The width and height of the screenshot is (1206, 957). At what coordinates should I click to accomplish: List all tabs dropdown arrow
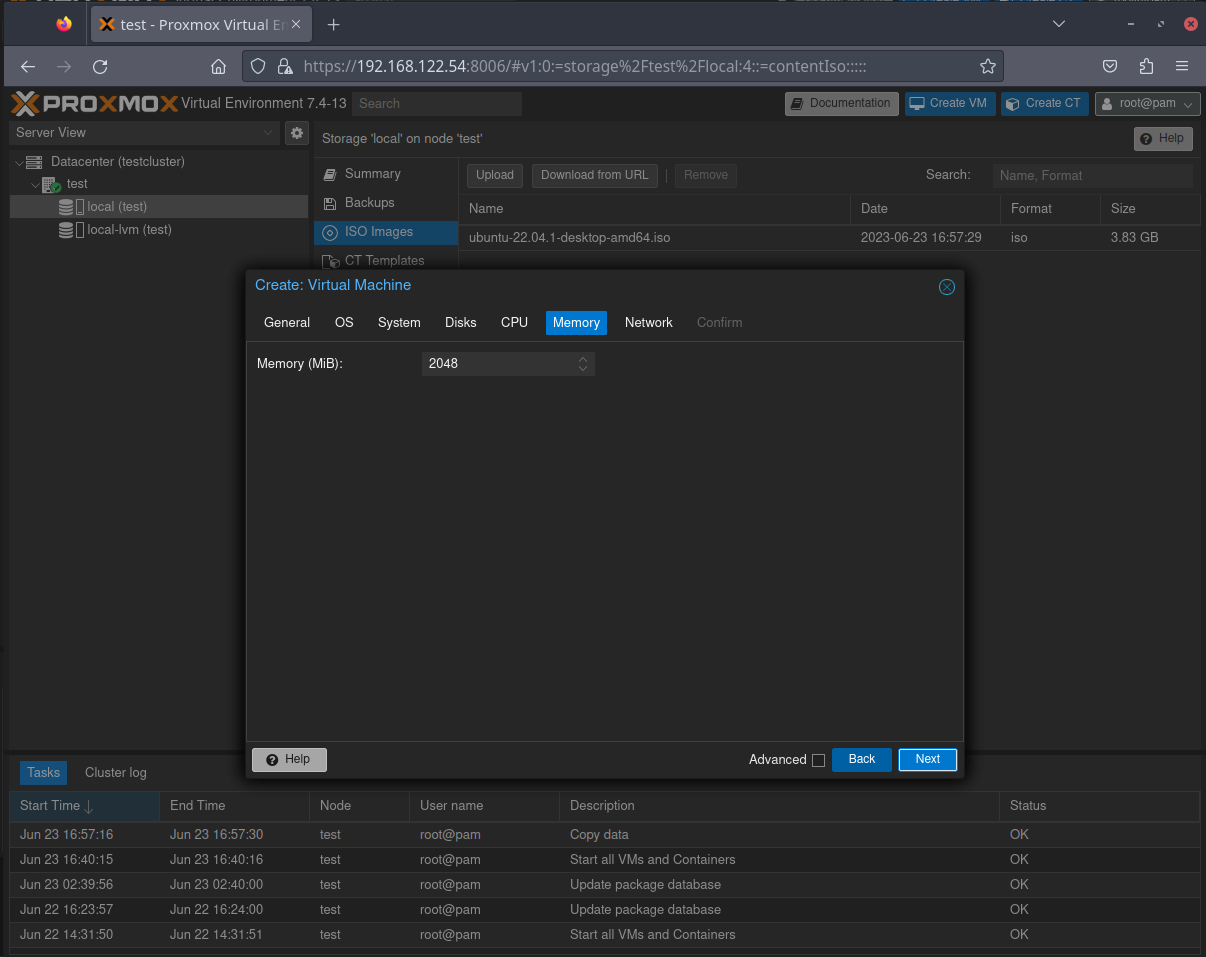(x=1059, y=24)
